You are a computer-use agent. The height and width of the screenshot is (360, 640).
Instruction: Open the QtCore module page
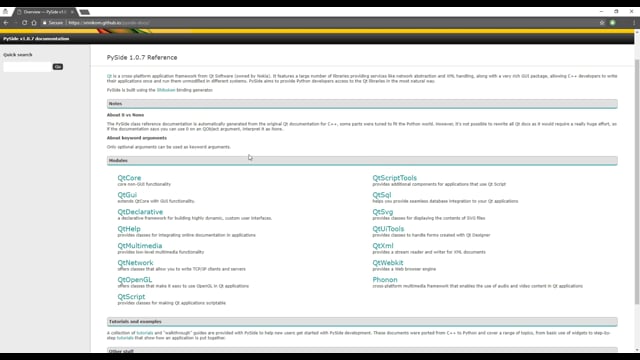(129, 178)
